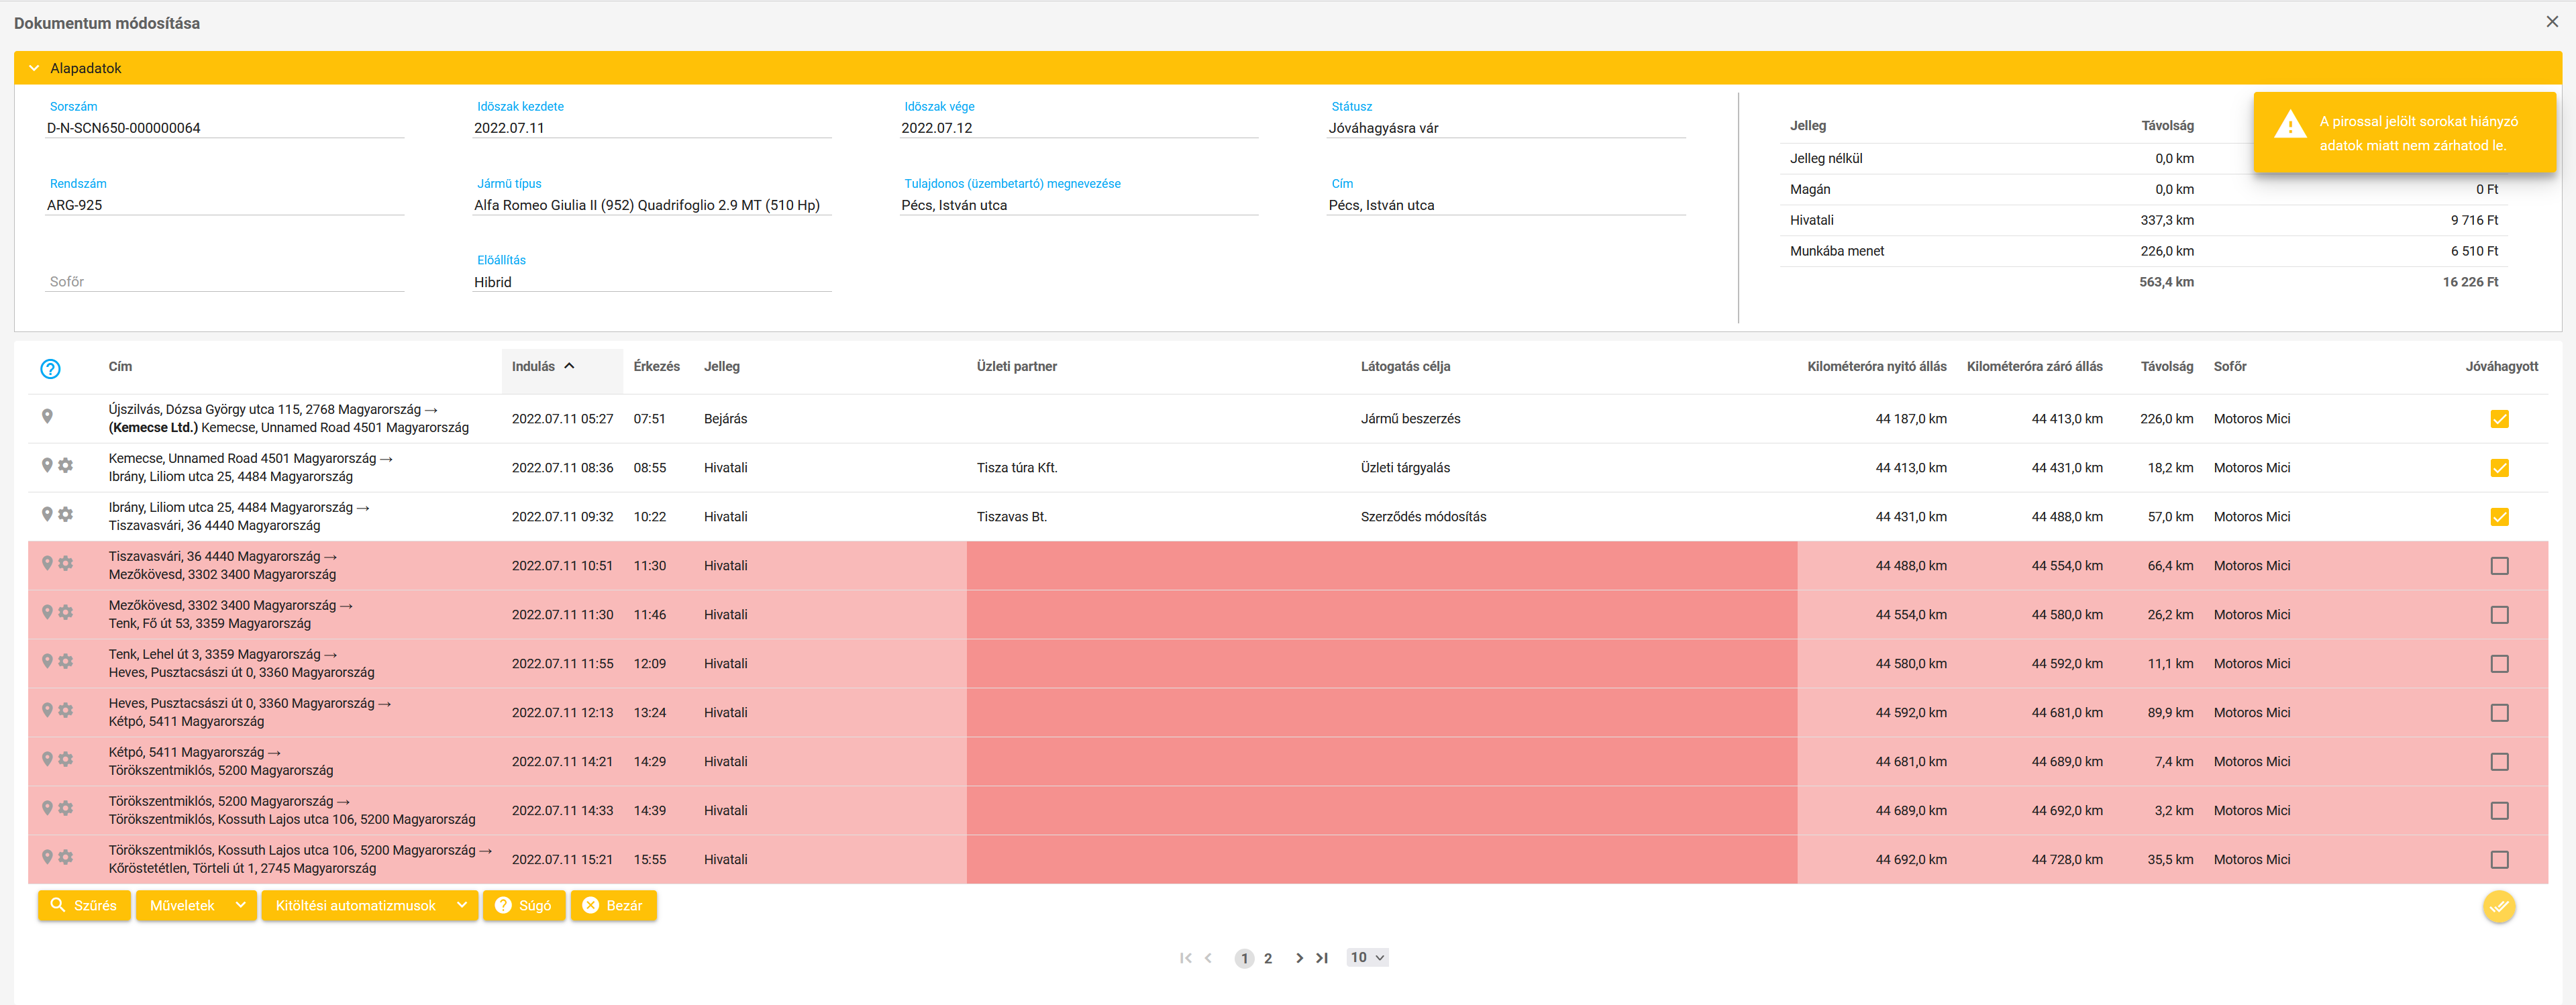2576x1005 pixels.
Task: Click map pin for Tiszavasvári to Mezőkövesd row
Action: [x=47, y=563]
